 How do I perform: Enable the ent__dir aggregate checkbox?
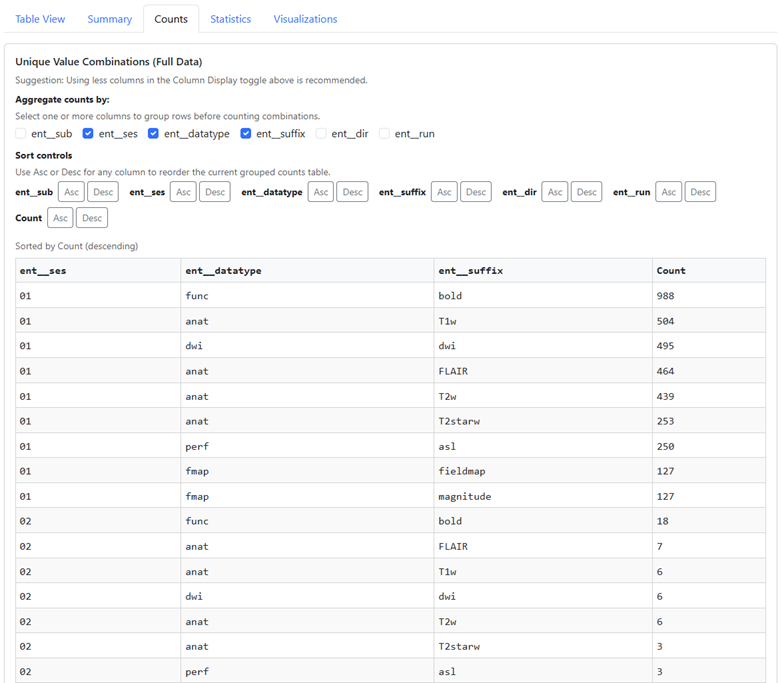pos(321,133)
